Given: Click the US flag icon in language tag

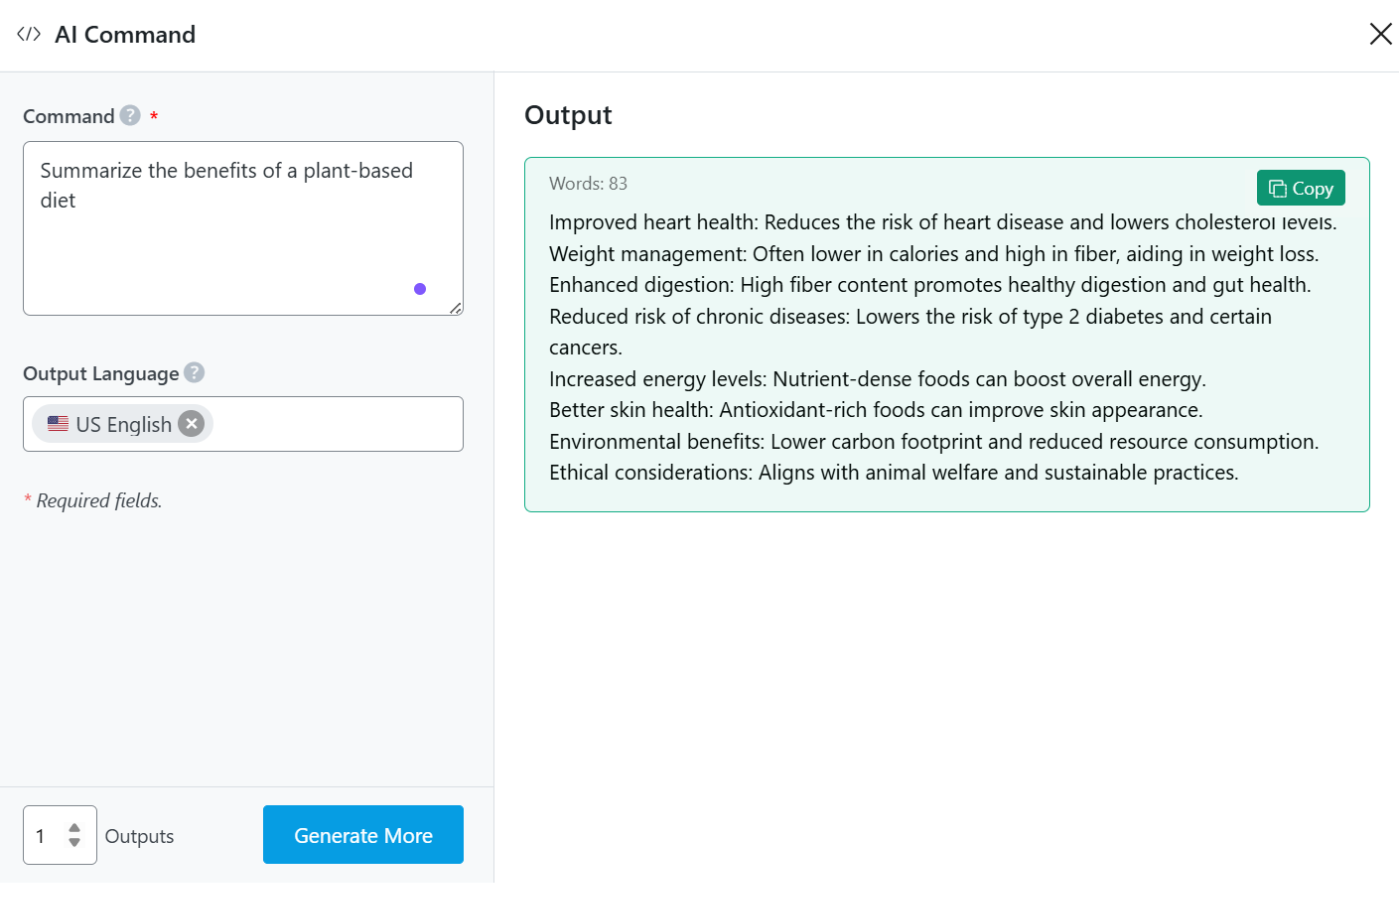Looking at the screenshot, I should click(58, 424).
